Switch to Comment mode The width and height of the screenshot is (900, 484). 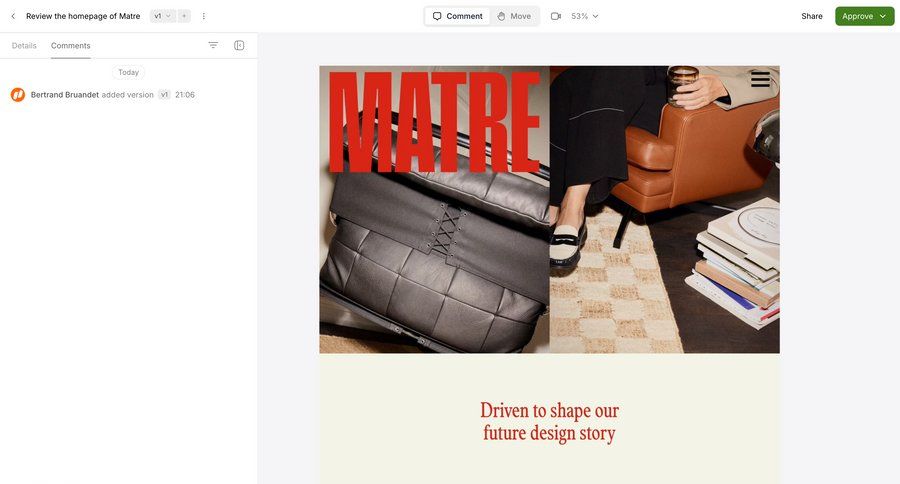(x=457, y=16)
